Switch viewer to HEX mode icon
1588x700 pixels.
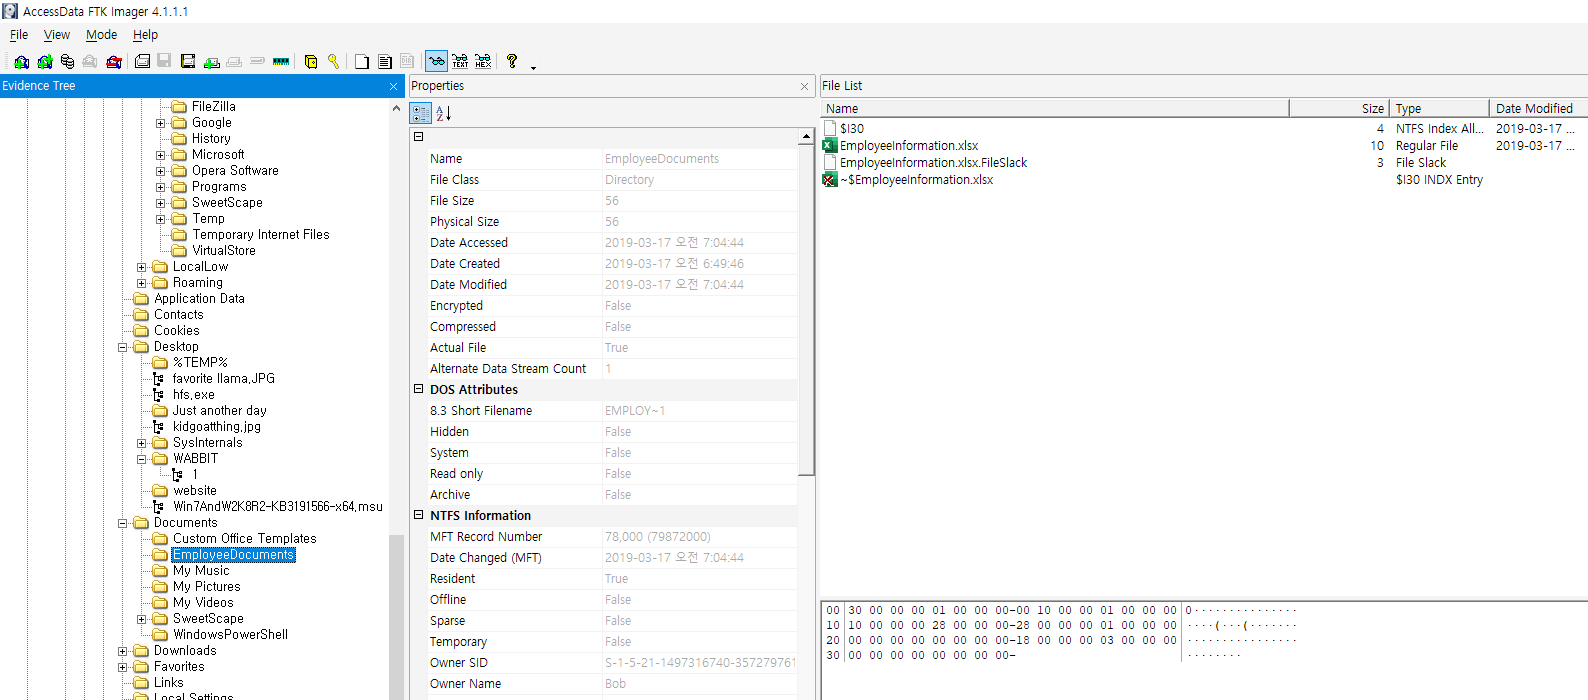point(483,61)
